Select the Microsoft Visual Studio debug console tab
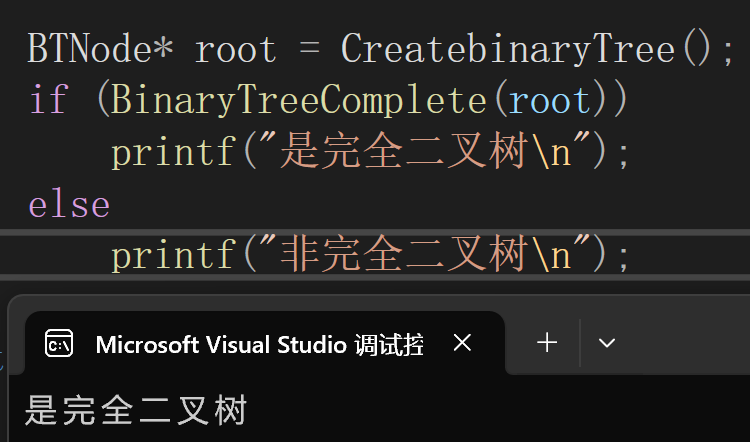Image resolution: width=750 pixels, height=442 pixels. [265, 343]
